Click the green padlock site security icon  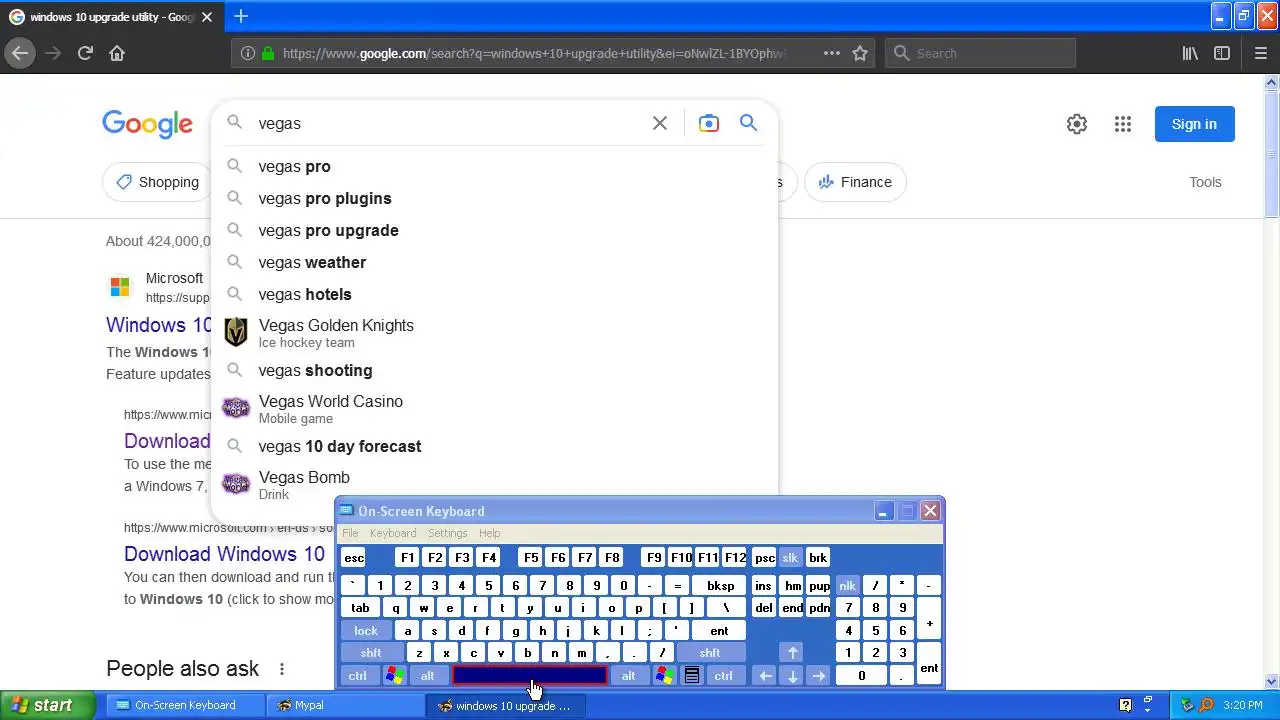click(268, 53)
